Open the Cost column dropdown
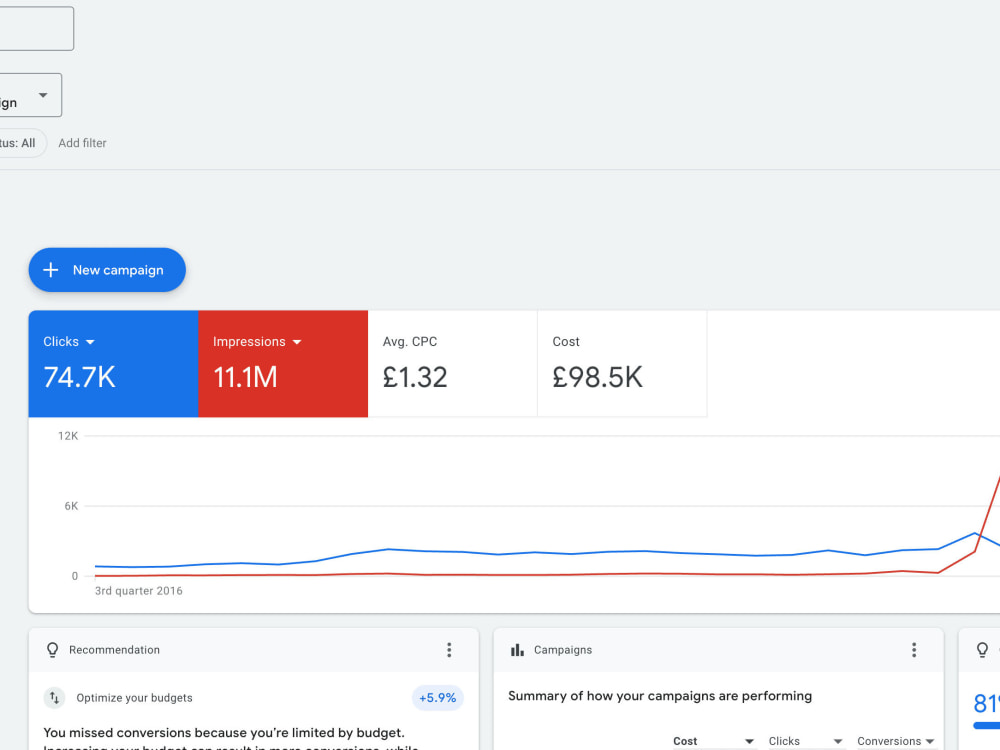The height and width of the screenshot is (750, 1000). 749,741
